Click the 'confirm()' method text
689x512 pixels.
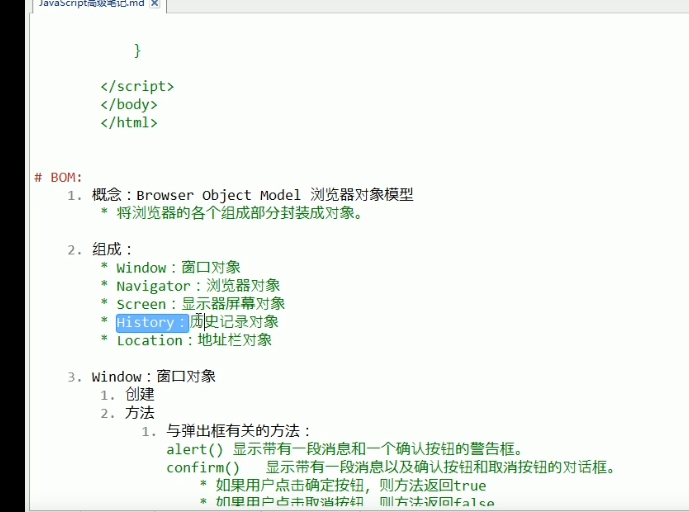pyautogui.click(x=203, y=468)
